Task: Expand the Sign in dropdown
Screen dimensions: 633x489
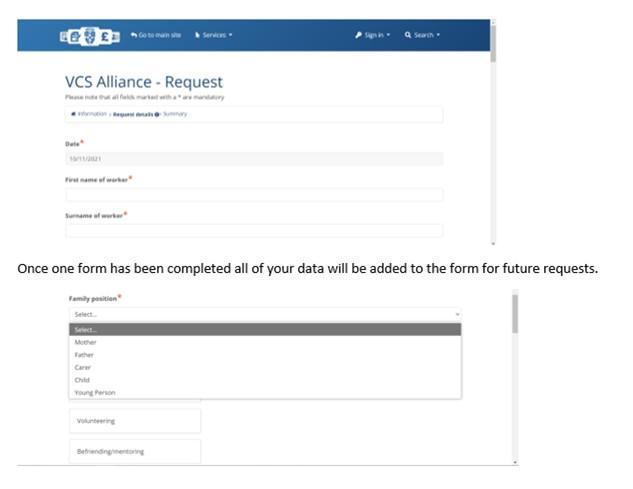Action: click(x=373, y=35)
